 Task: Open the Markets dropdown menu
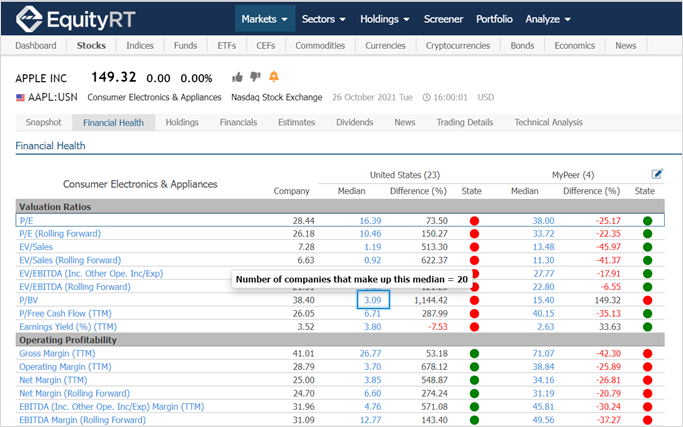tap(265, 19)
